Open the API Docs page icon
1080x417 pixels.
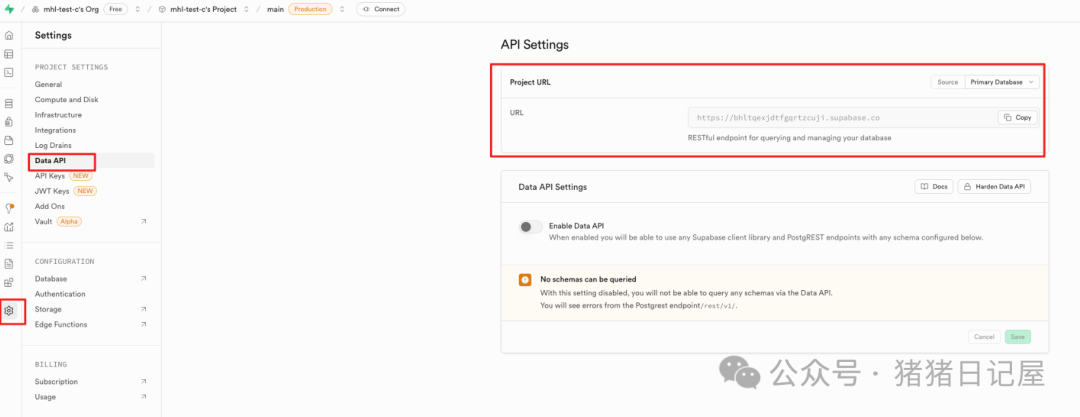pyautogui.click(x=9, y=263)
